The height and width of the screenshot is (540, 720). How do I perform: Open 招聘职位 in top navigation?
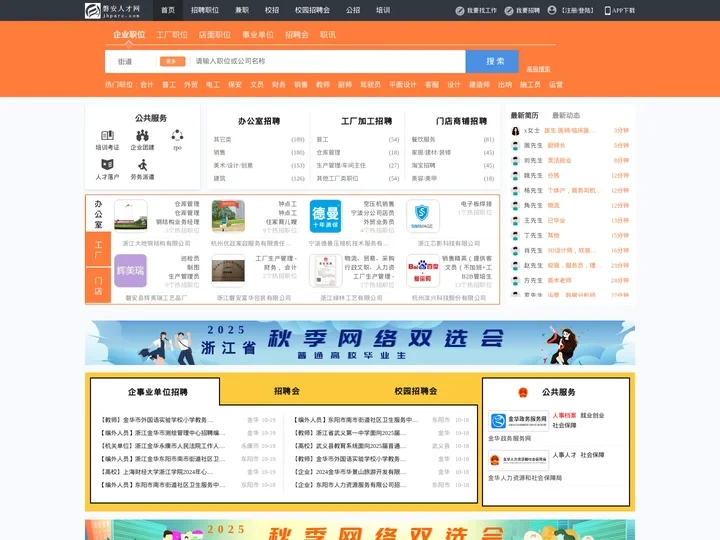coord(205,10)
